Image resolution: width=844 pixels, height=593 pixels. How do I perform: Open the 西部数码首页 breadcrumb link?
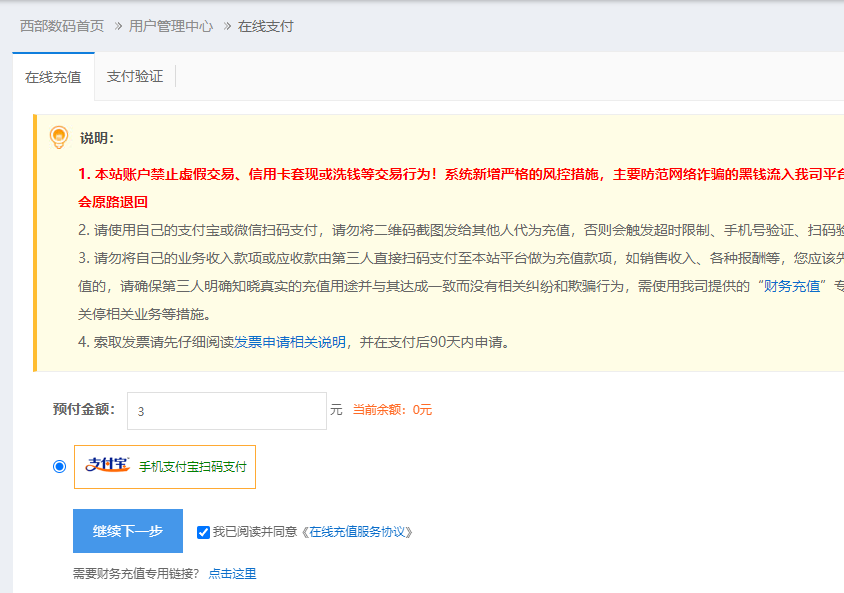(x=62, y=26)
